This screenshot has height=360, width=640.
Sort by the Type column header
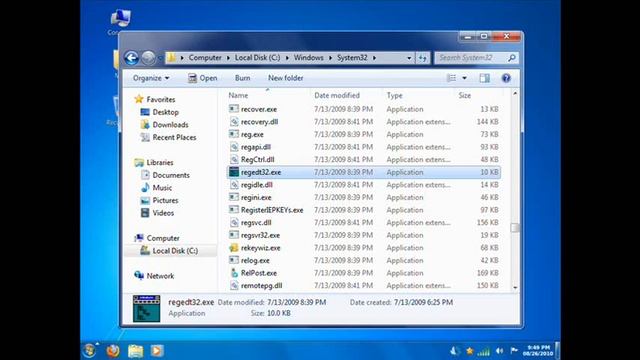(x=394, y=96)
